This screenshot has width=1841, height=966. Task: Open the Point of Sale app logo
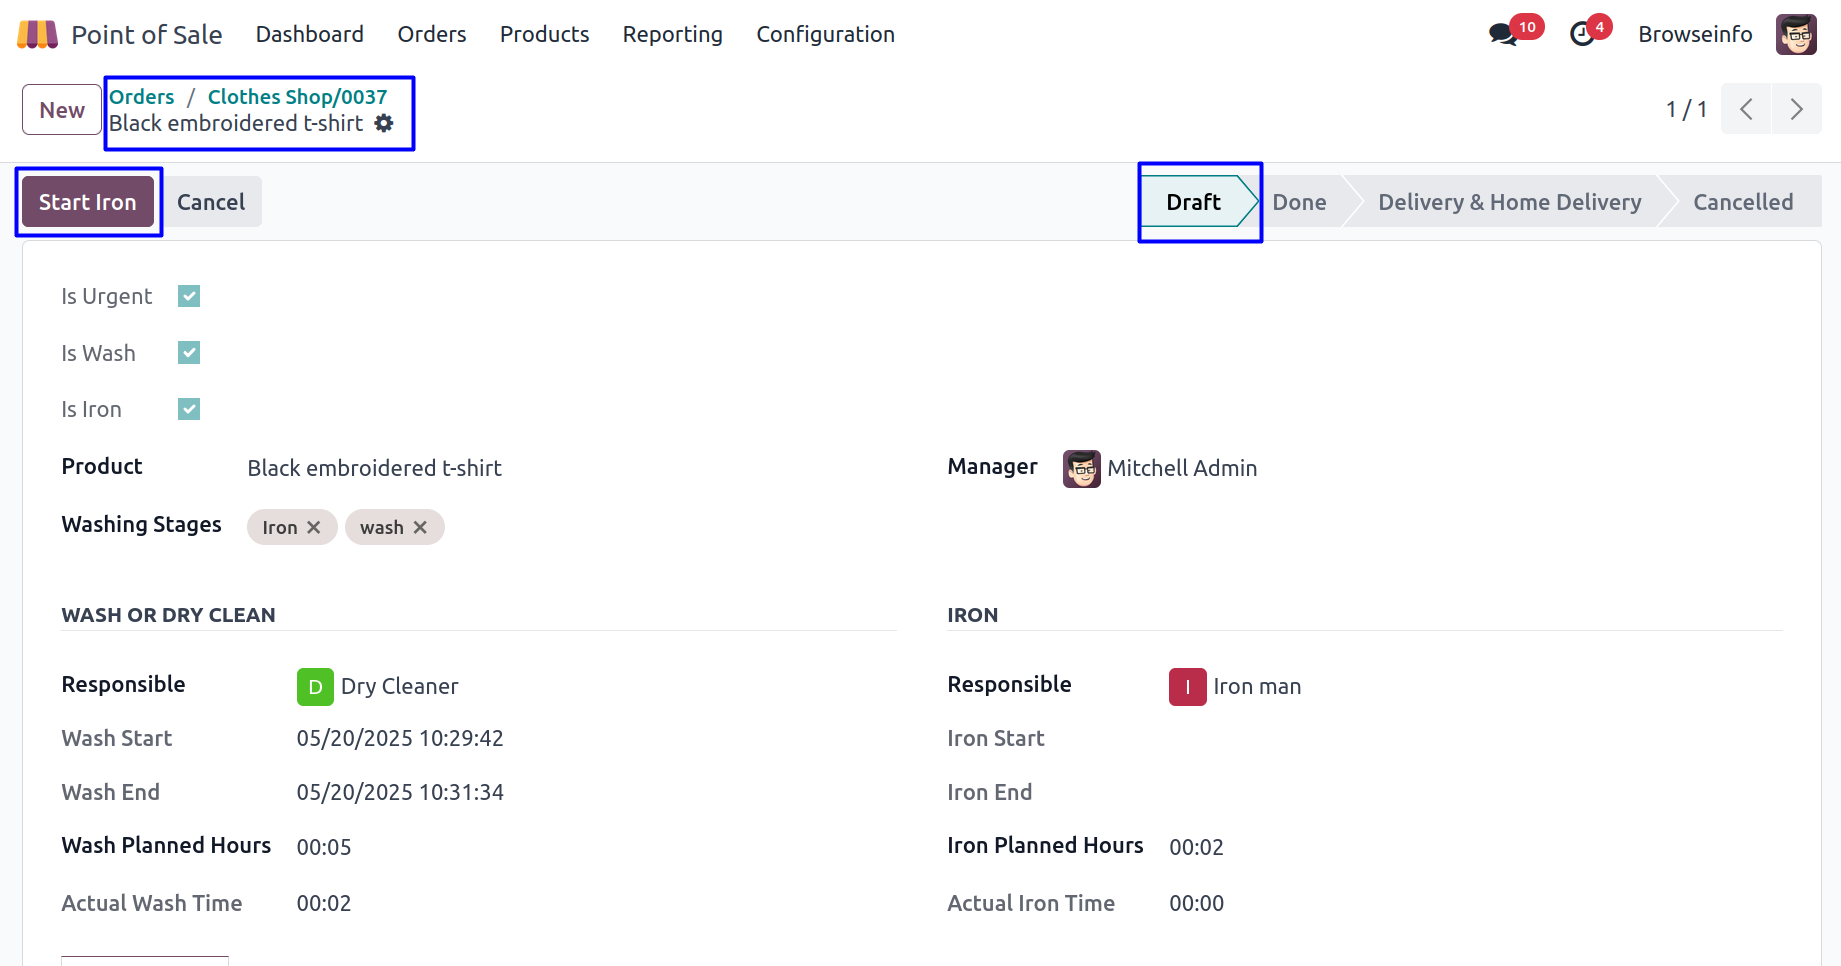(x=38, y=35)
